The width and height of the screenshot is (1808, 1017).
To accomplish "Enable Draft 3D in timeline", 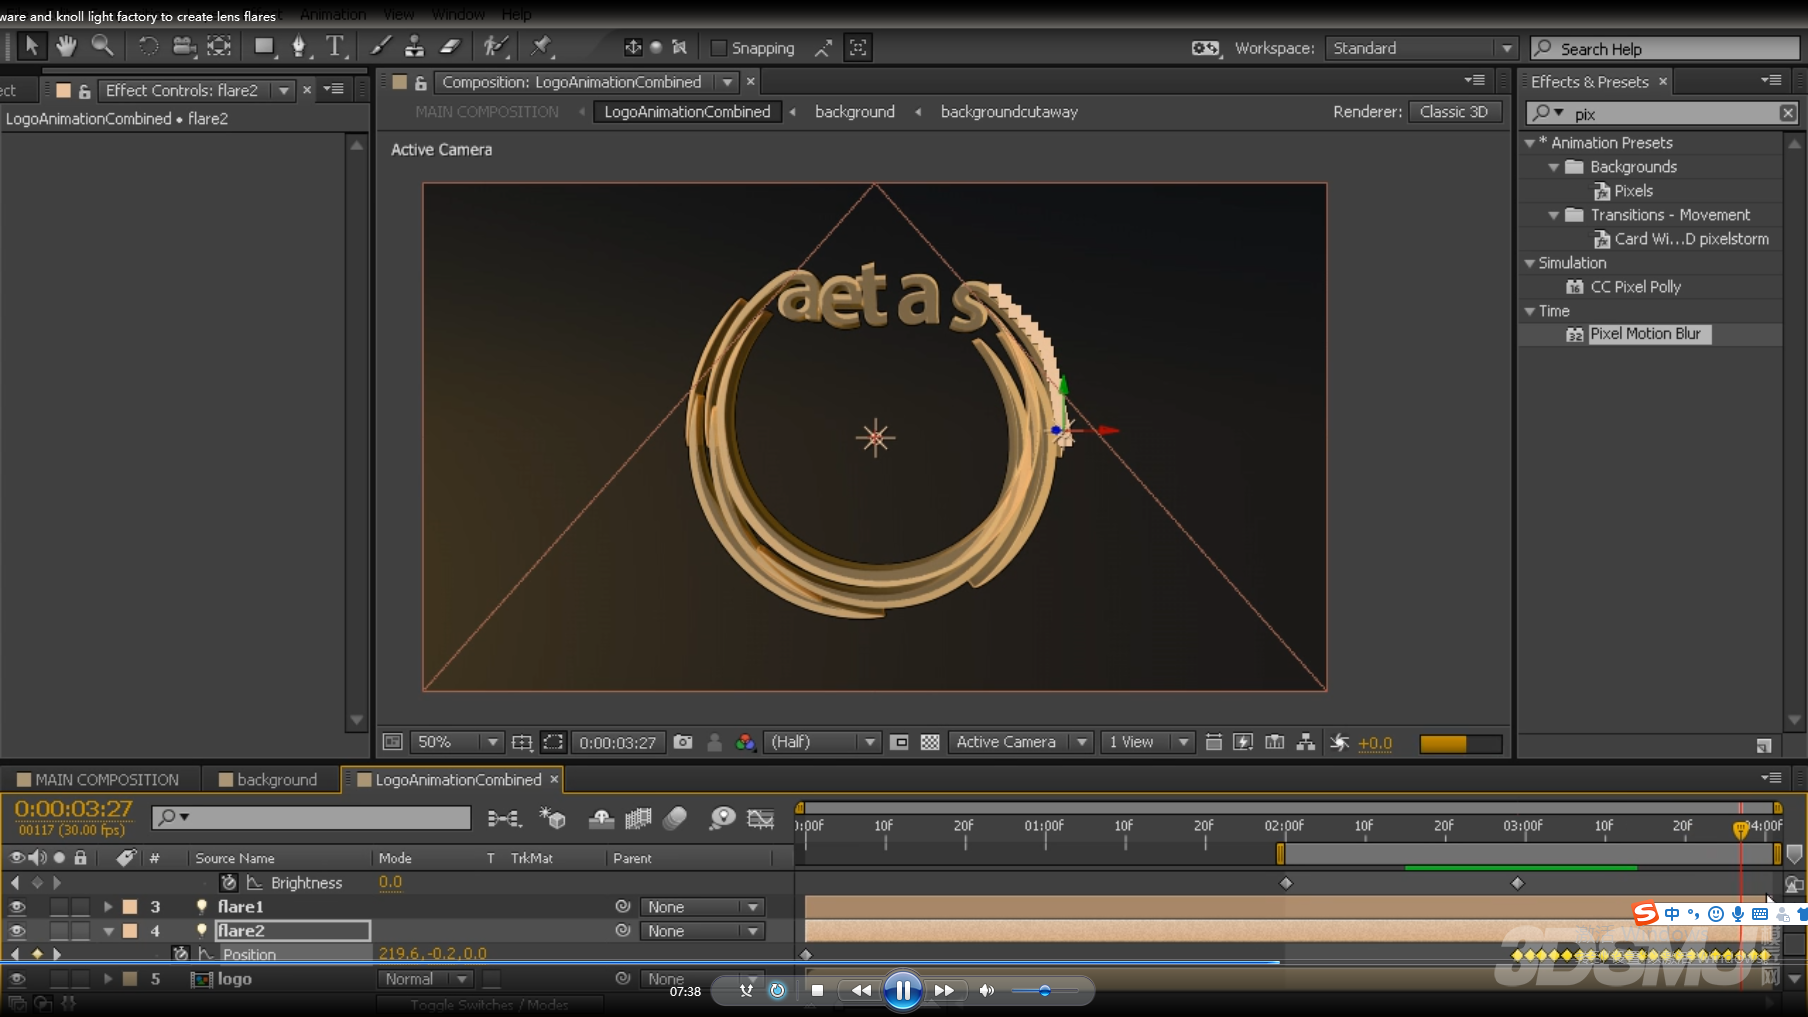I will [x=552, y=819].
